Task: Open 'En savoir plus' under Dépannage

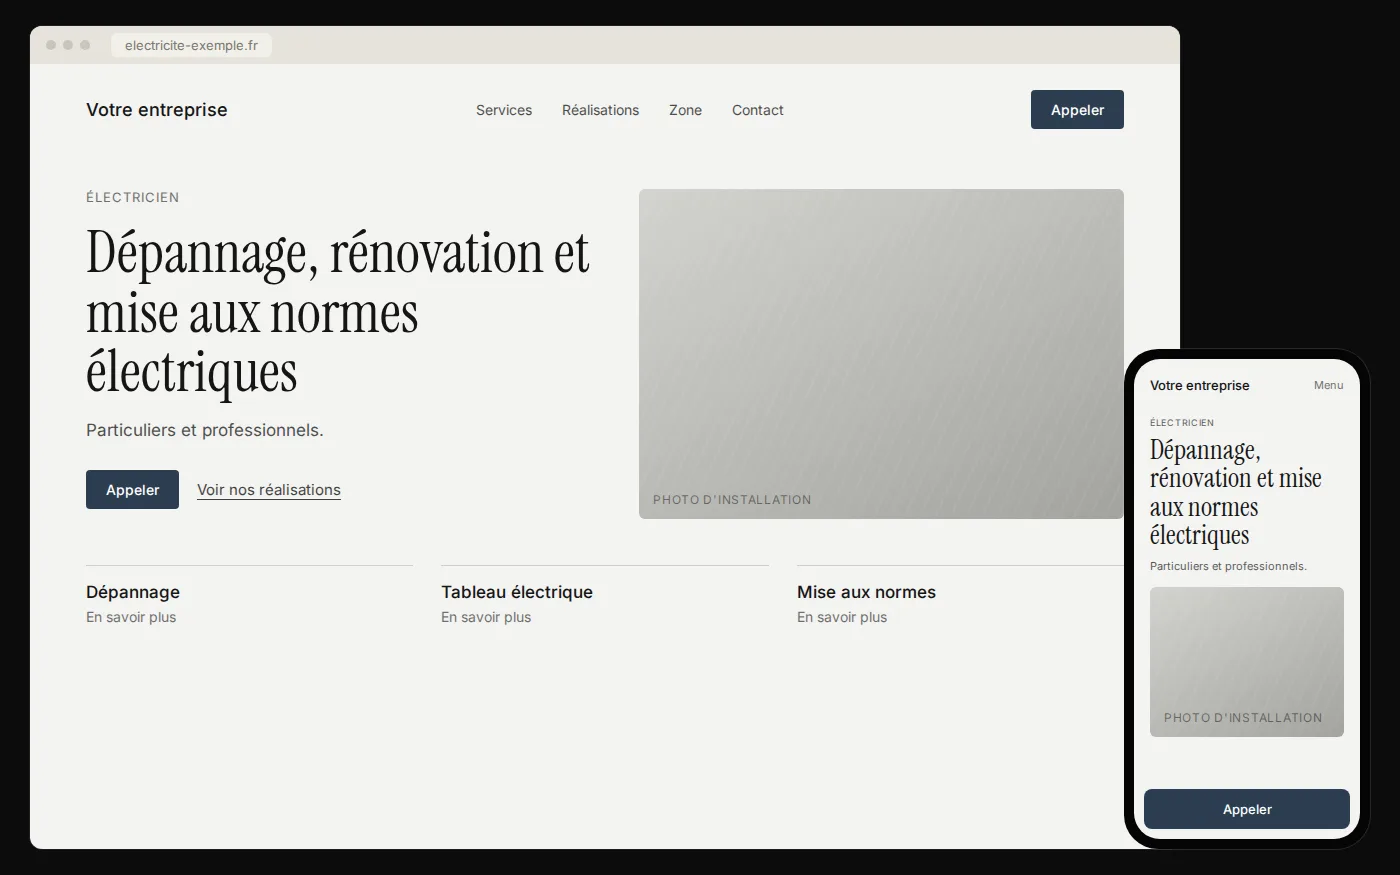Action: (131, 617)
